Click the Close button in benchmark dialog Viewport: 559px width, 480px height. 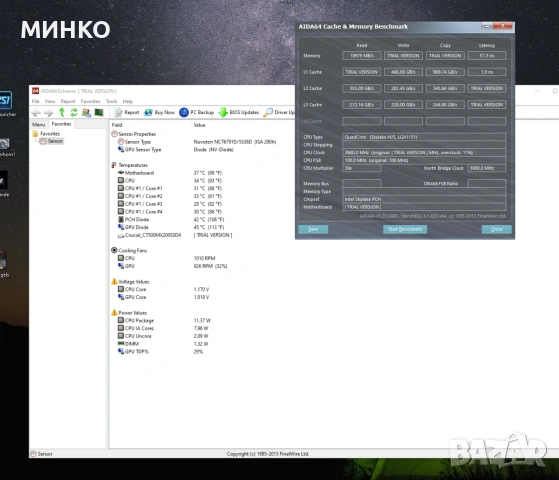[x=497, y=229]
